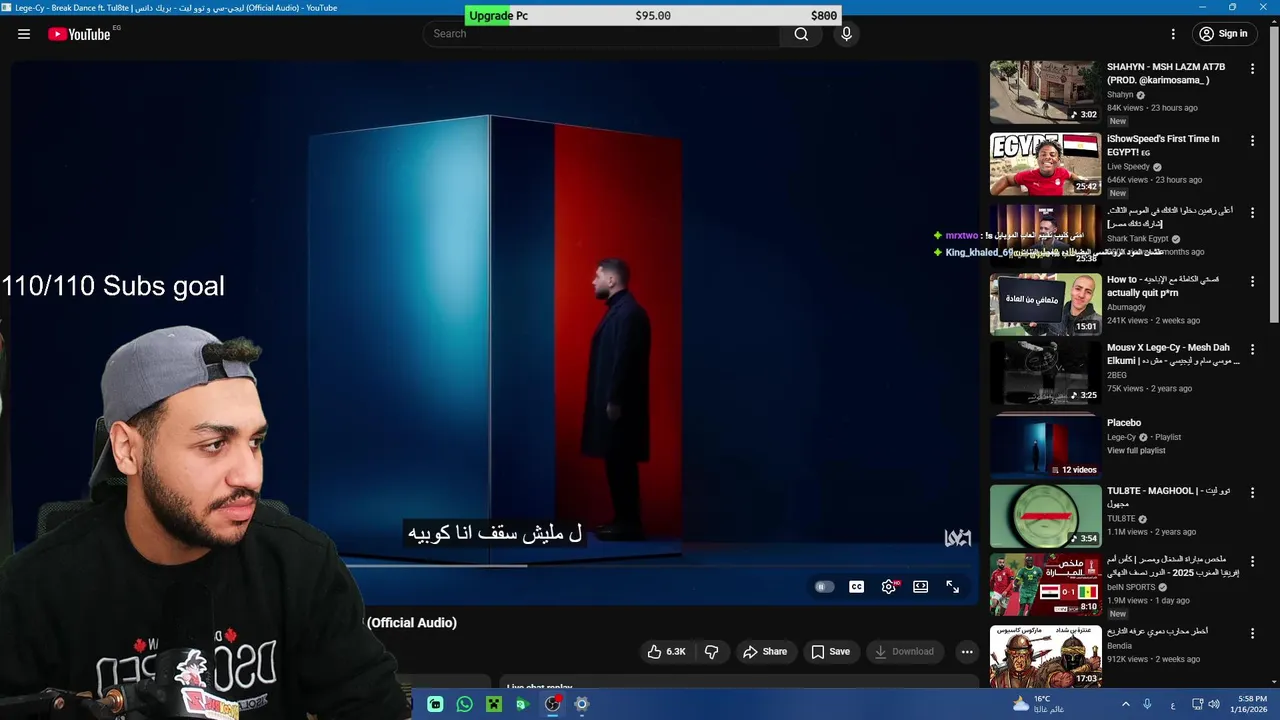
Task: Open the volume speaker tray icon
Action: point(1214,704)
